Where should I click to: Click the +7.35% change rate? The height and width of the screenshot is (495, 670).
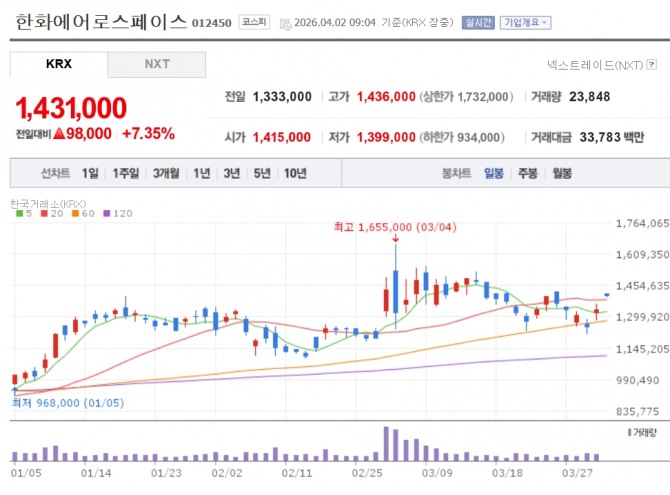pyautogui.click(x=148, y=134)
